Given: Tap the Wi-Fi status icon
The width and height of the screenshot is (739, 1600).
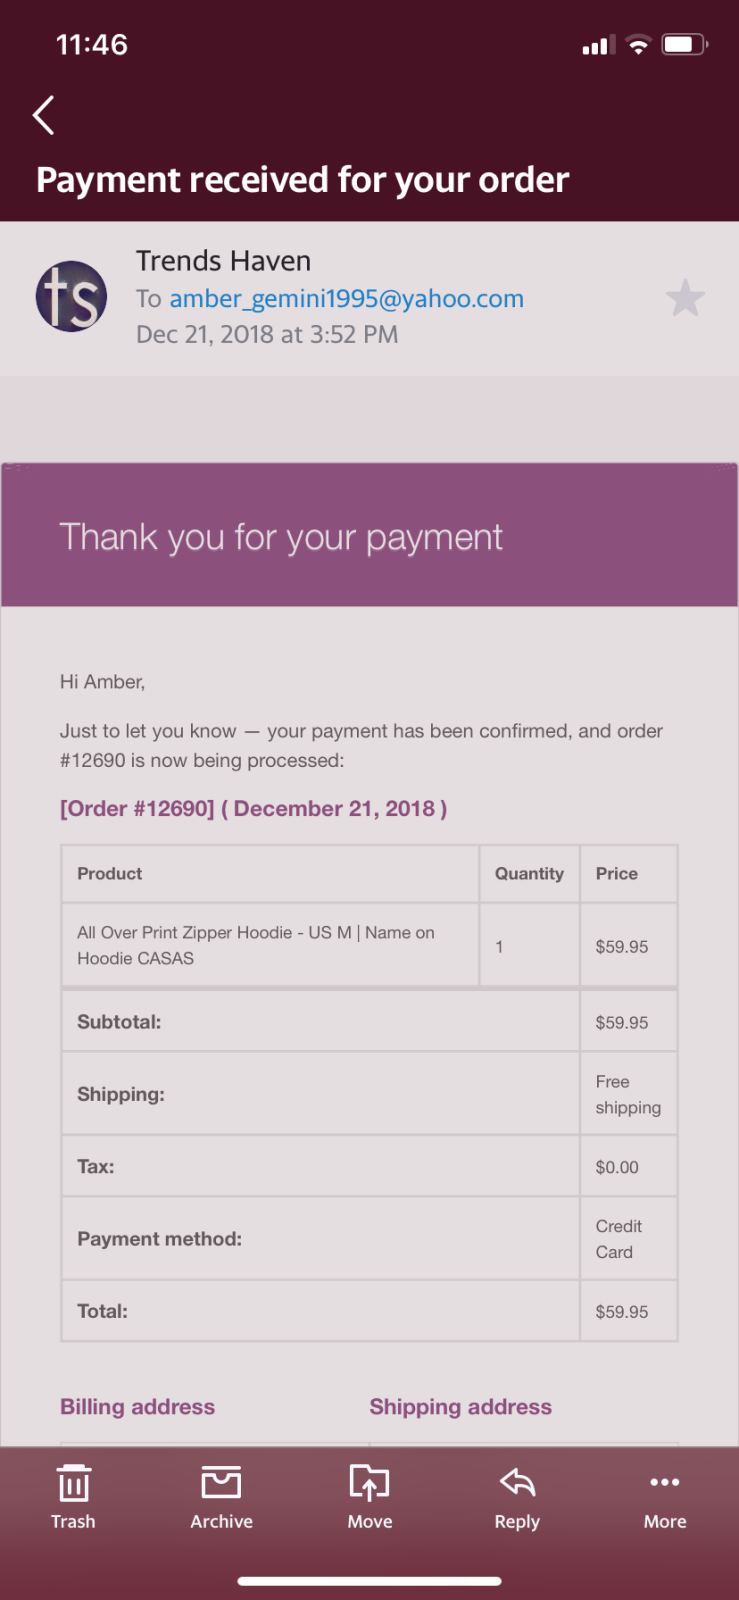Looking at the screenshot, I should [x=638, y=44].
